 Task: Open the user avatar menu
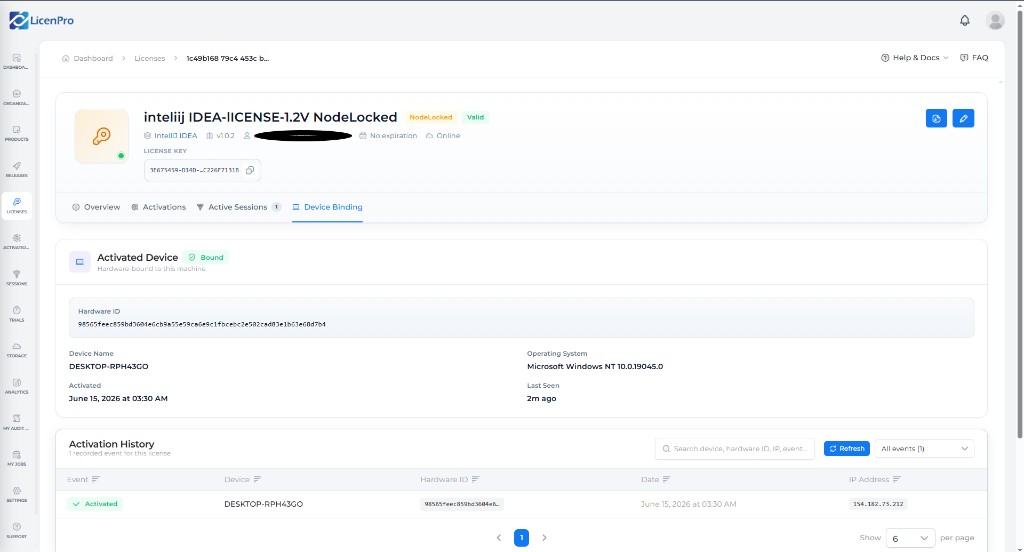pyautogui.click(x=995, y=20)
